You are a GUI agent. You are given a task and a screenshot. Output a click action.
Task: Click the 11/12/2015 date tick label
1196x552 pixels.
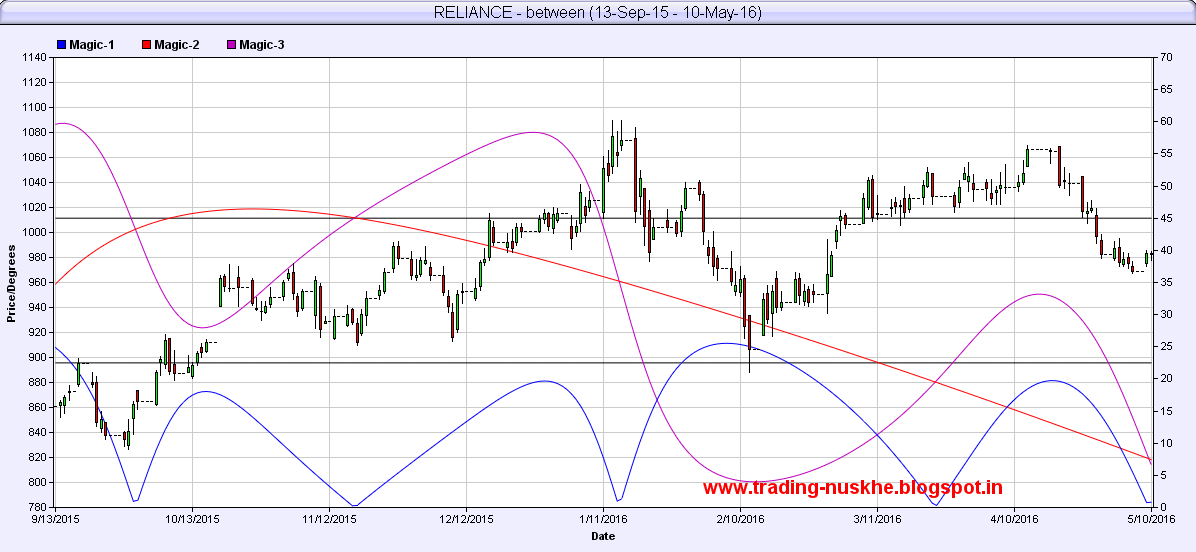(330, 519)
